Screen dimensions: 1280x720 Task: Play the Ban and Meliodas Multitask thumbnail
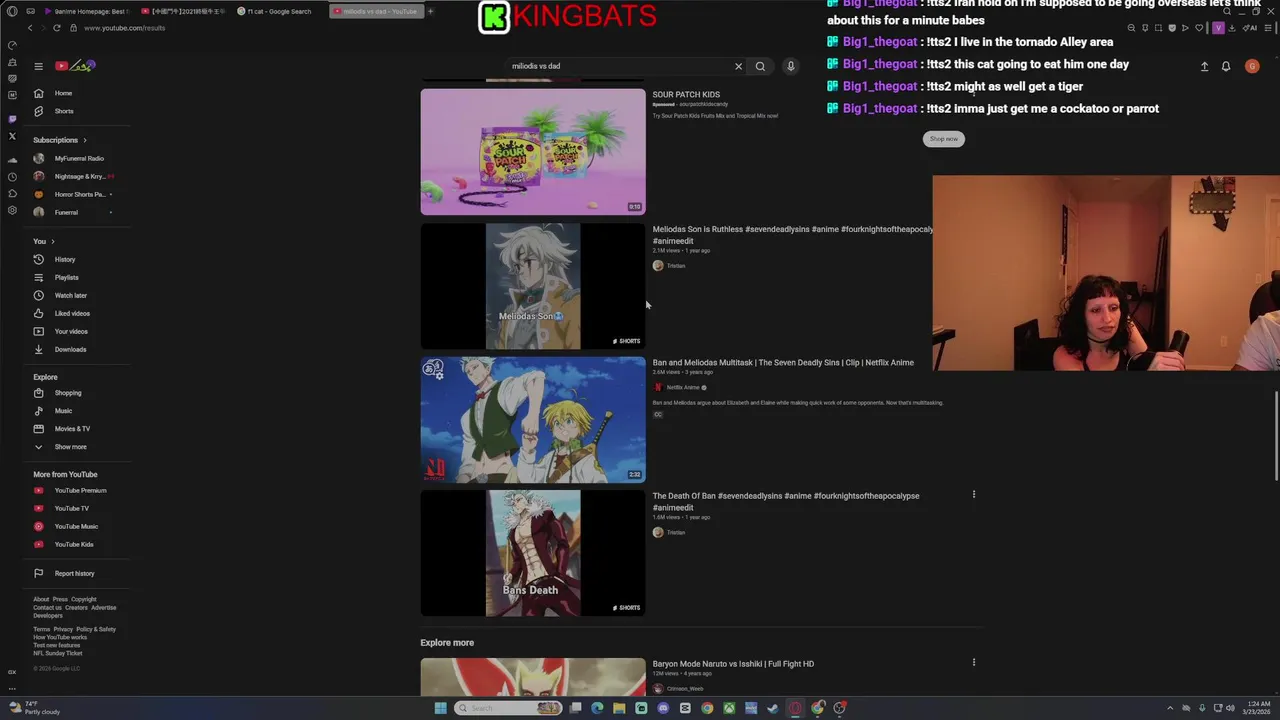[x=533, y=420]
